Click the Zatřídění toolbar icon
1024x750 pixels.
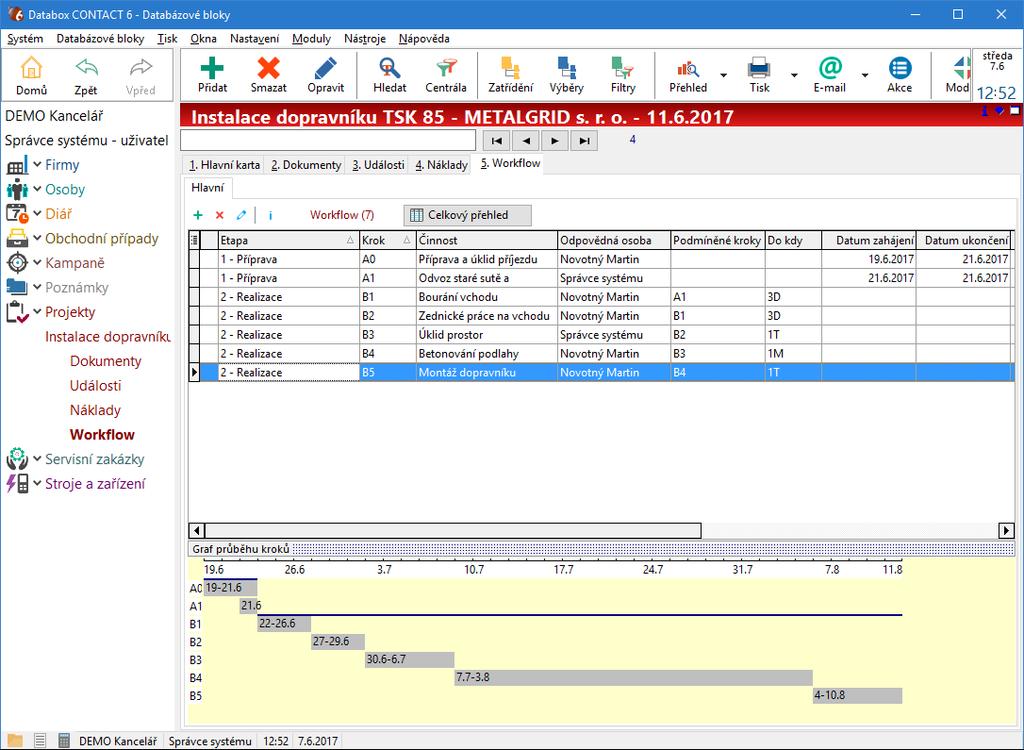[x=510, y=68]
